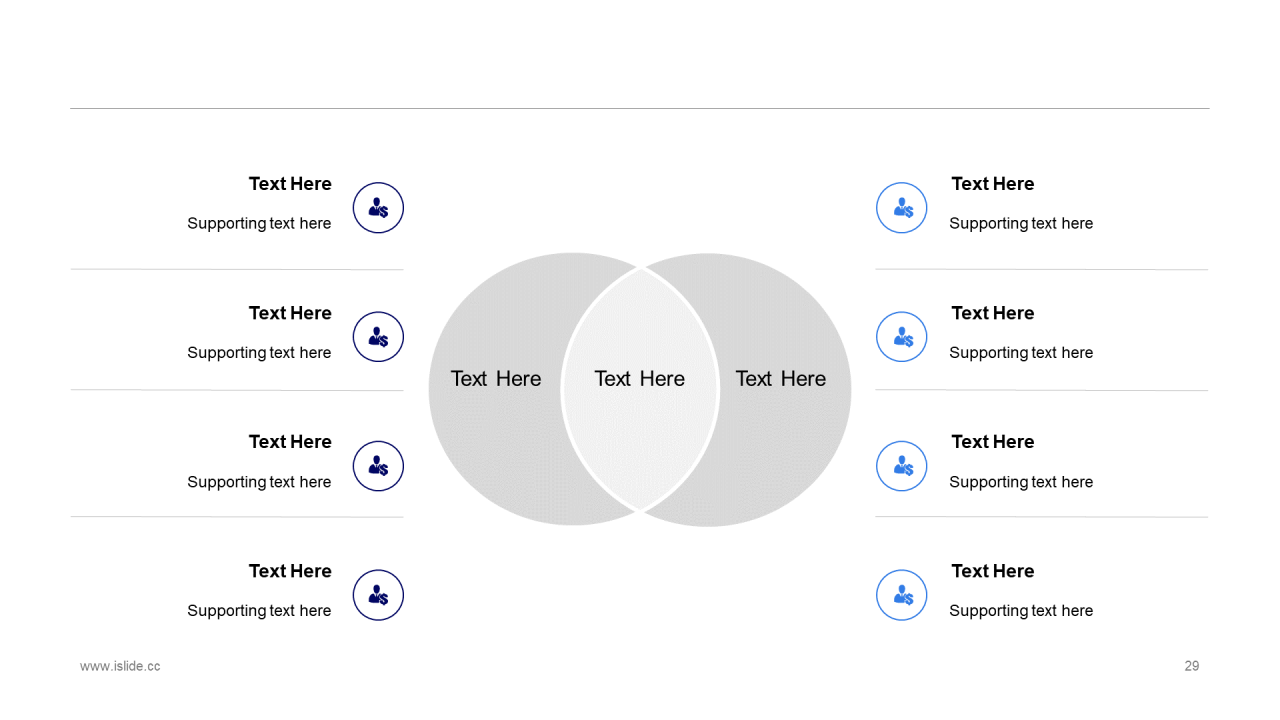Click the bottom 'Supporting text here' line in left column

(x=259, y=611)
